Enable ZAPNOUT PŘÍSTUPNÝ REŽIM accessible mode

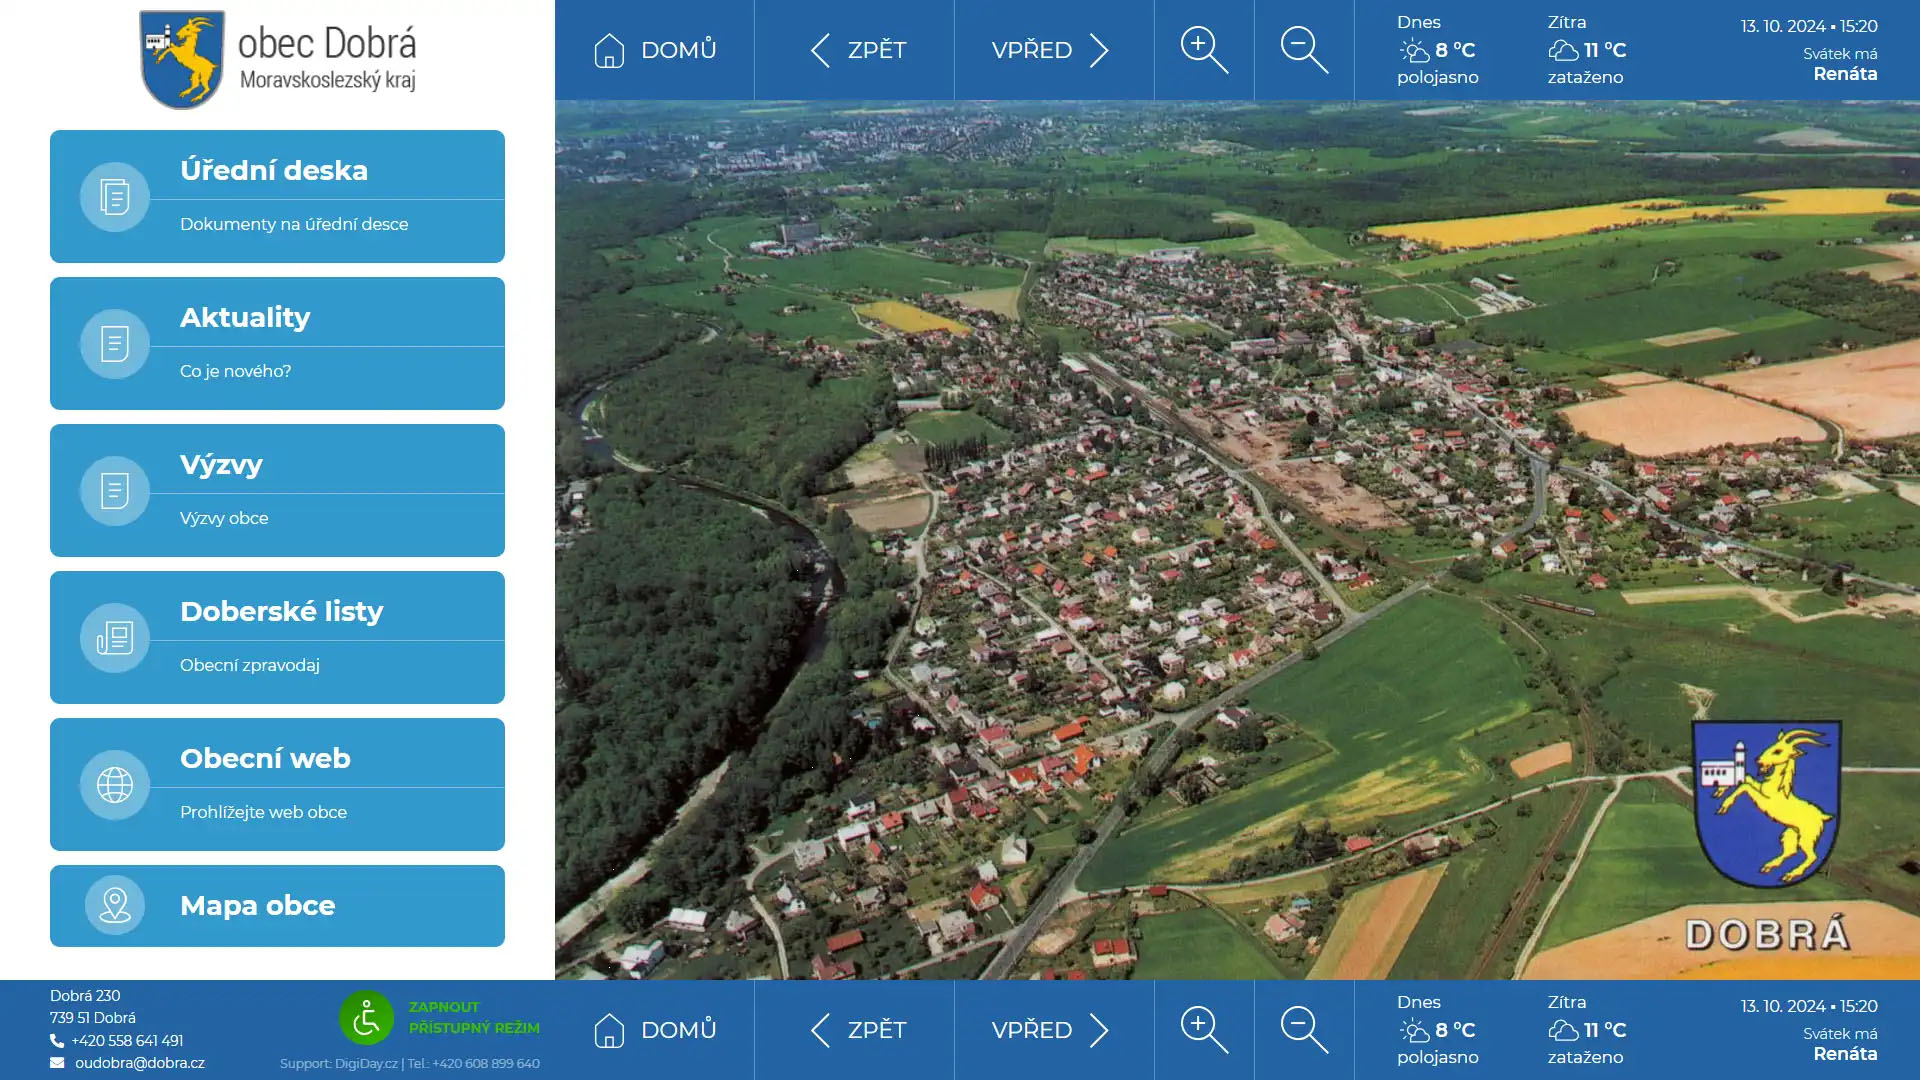coord(474,1017)
